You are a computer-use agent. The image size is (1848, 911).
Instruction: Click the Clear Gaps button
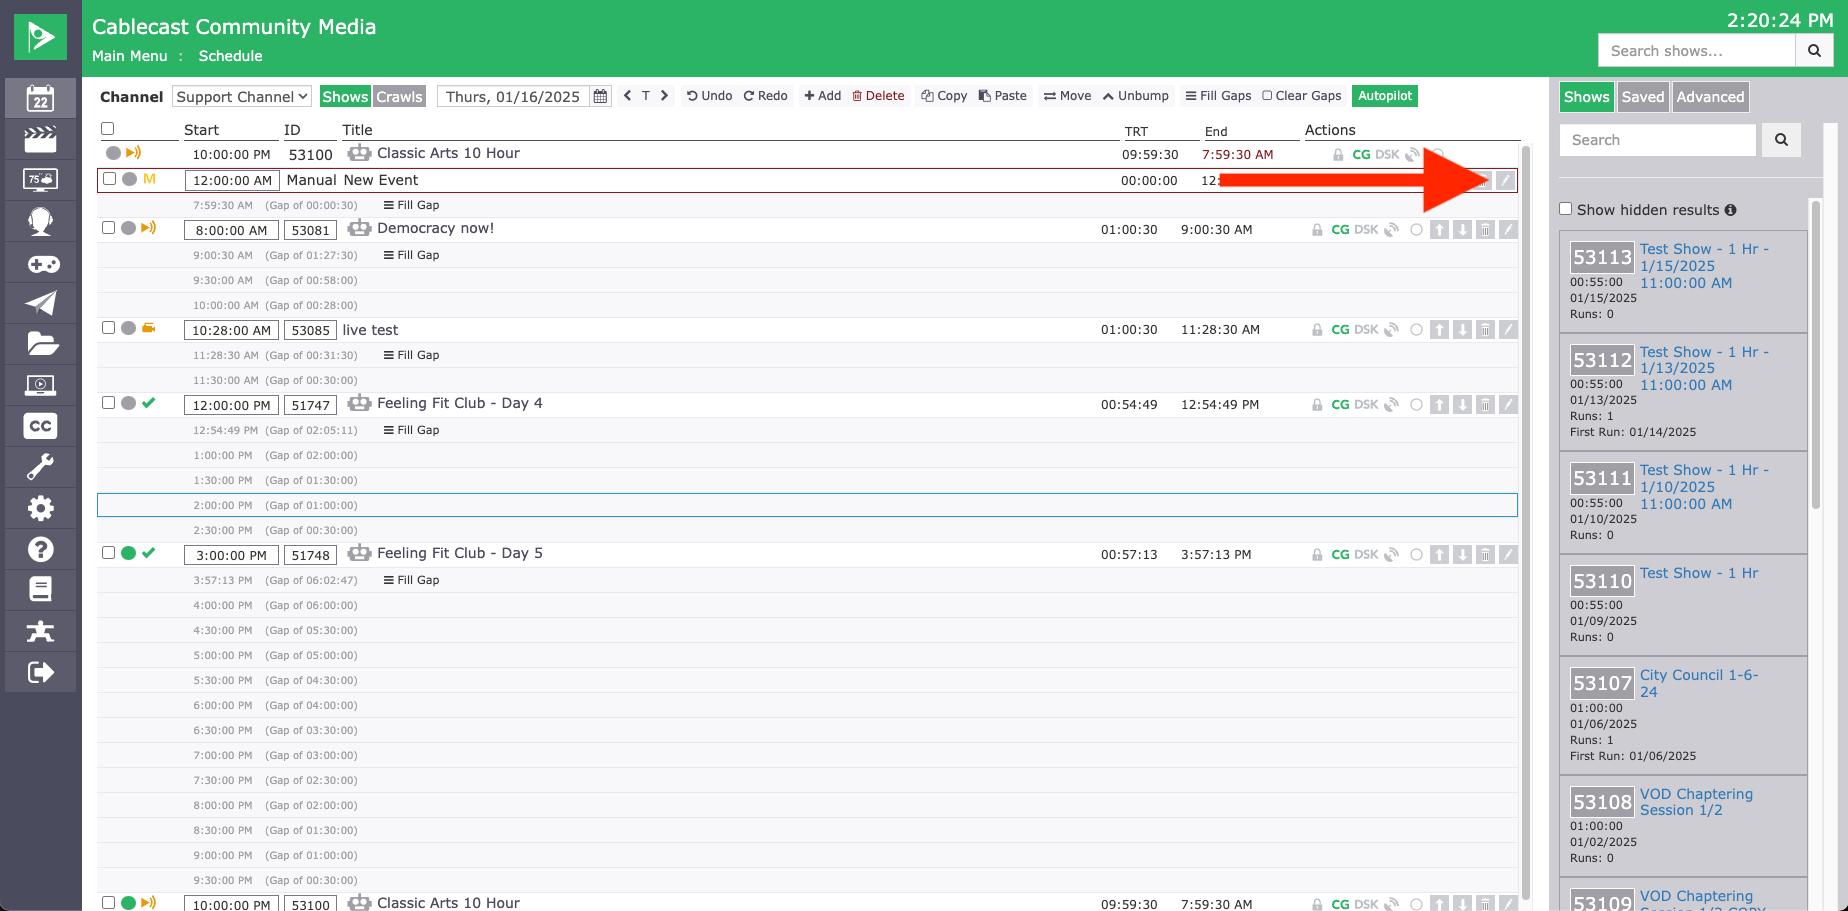pos(1302,96)
